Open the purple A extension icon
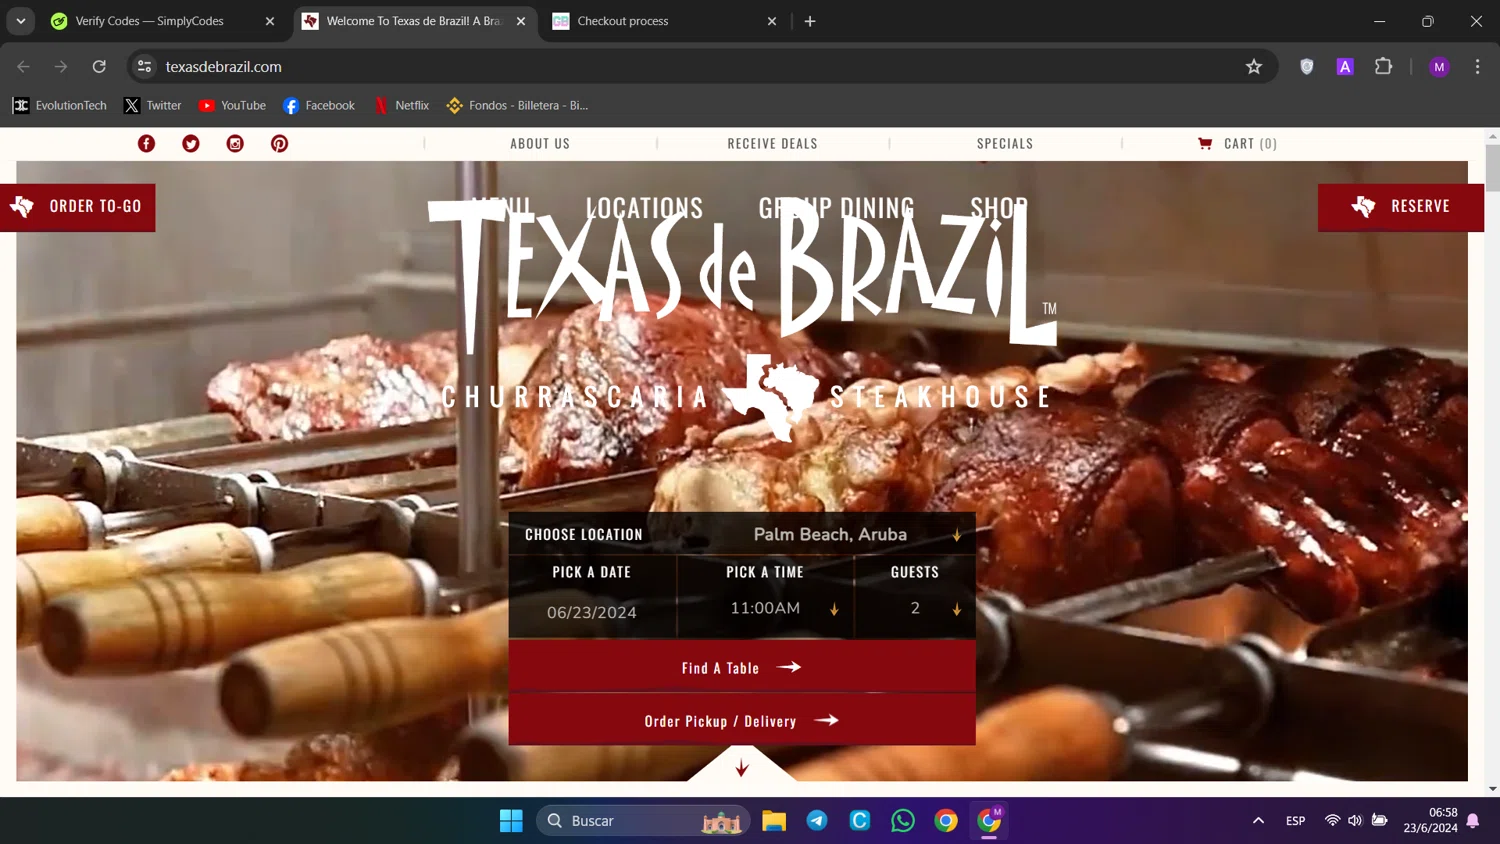 click(1345, 67)
